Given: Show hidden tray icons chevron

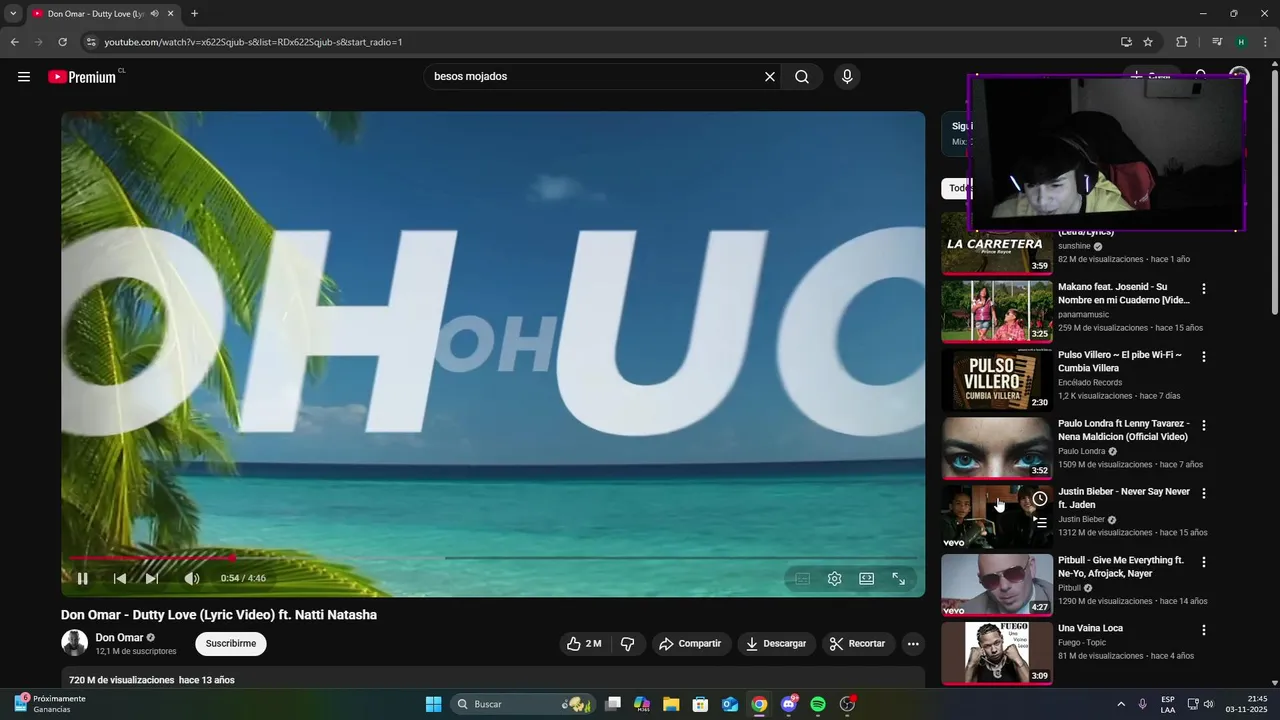Looking at the screenshot, I should coord(1120,704).
